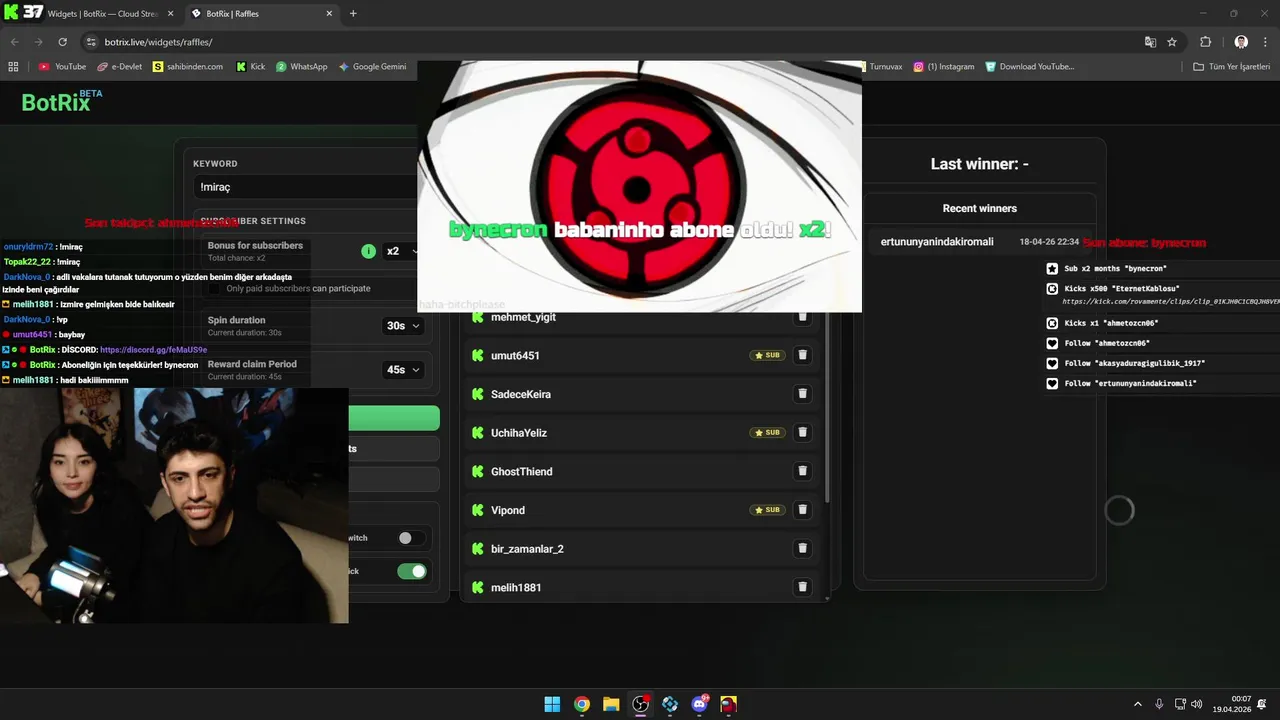Open Among Us icon in taskbar

tap(729, 704)
